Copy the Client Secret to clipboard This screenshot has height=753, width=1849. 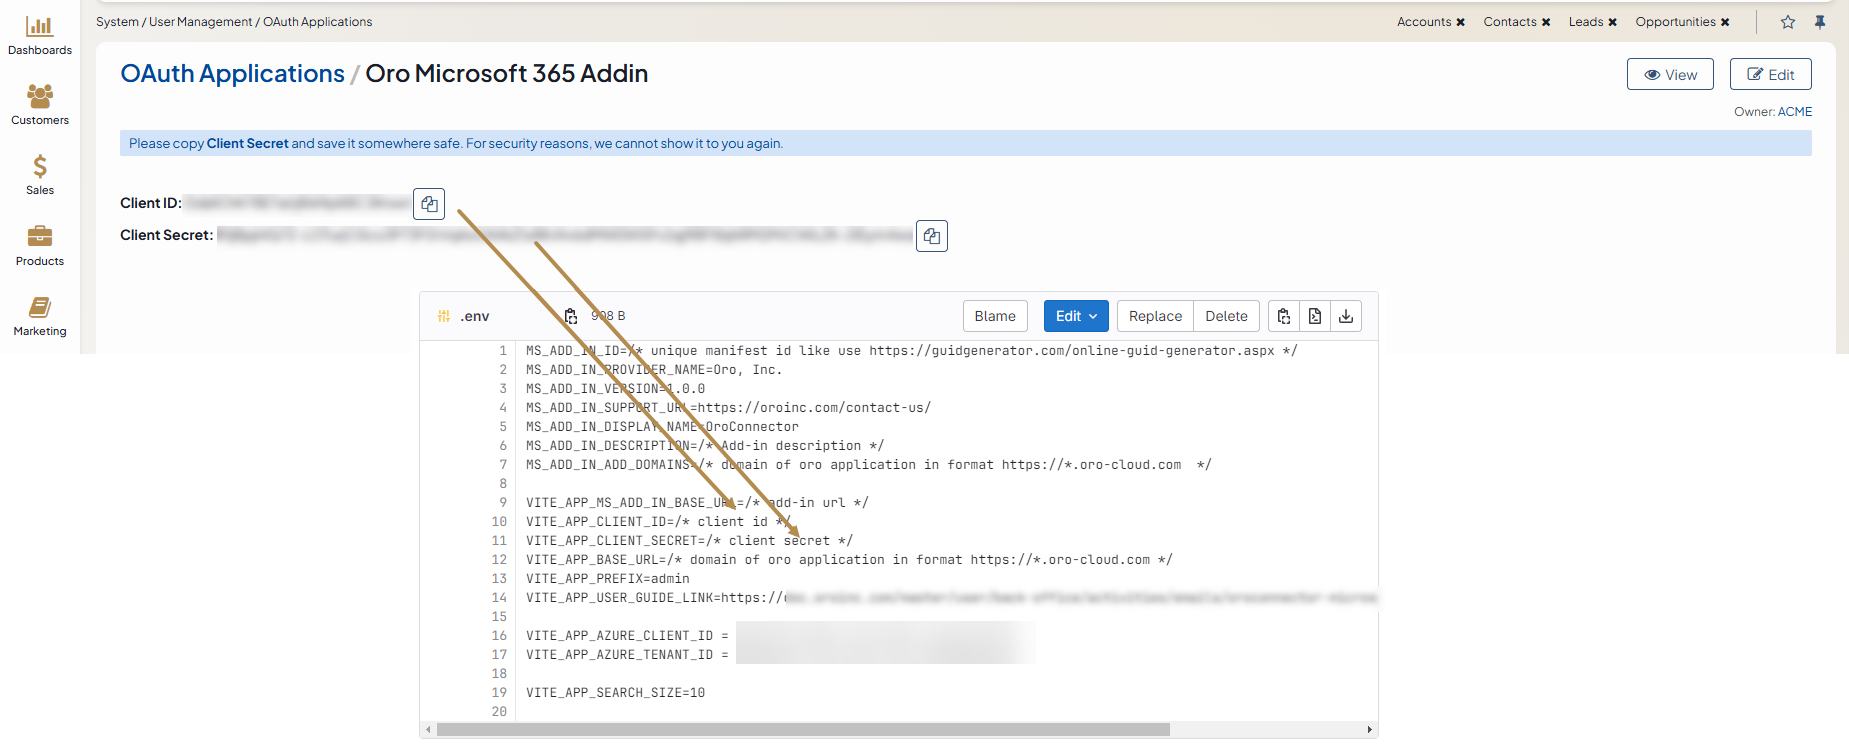[931, 236]
